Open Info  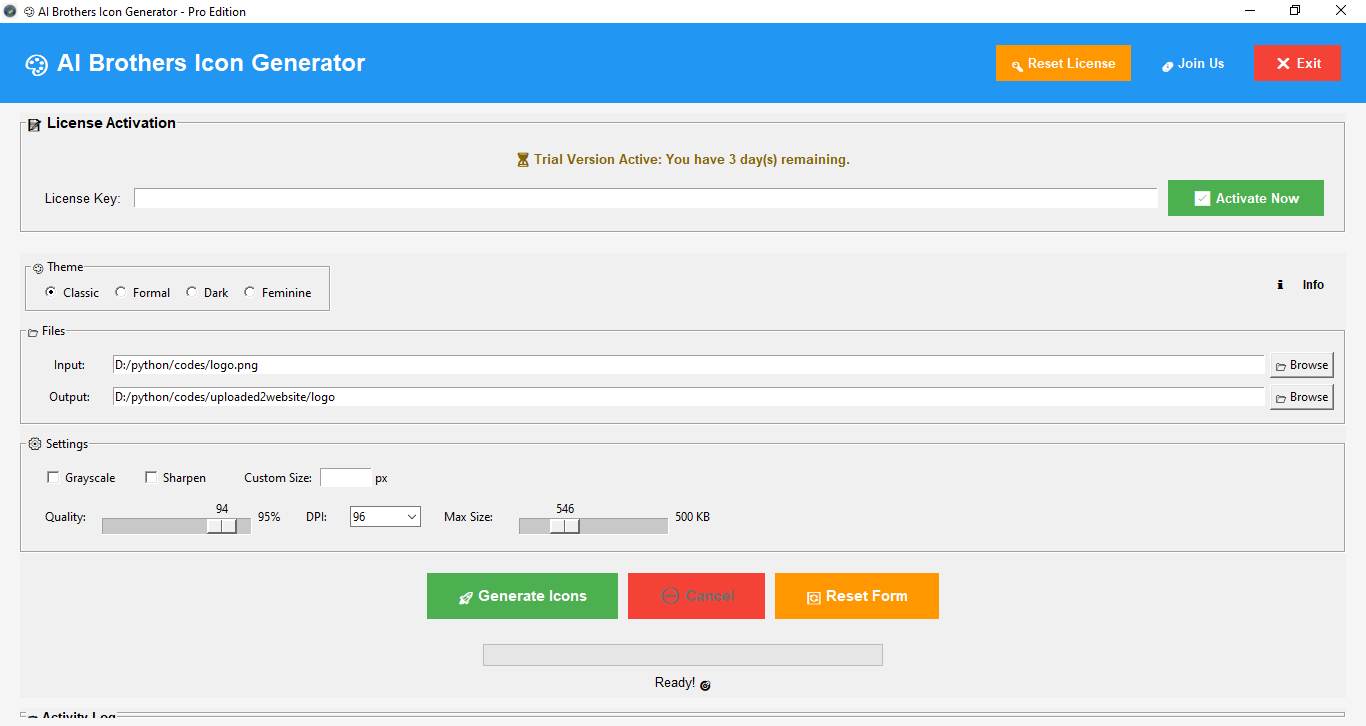1300,285
